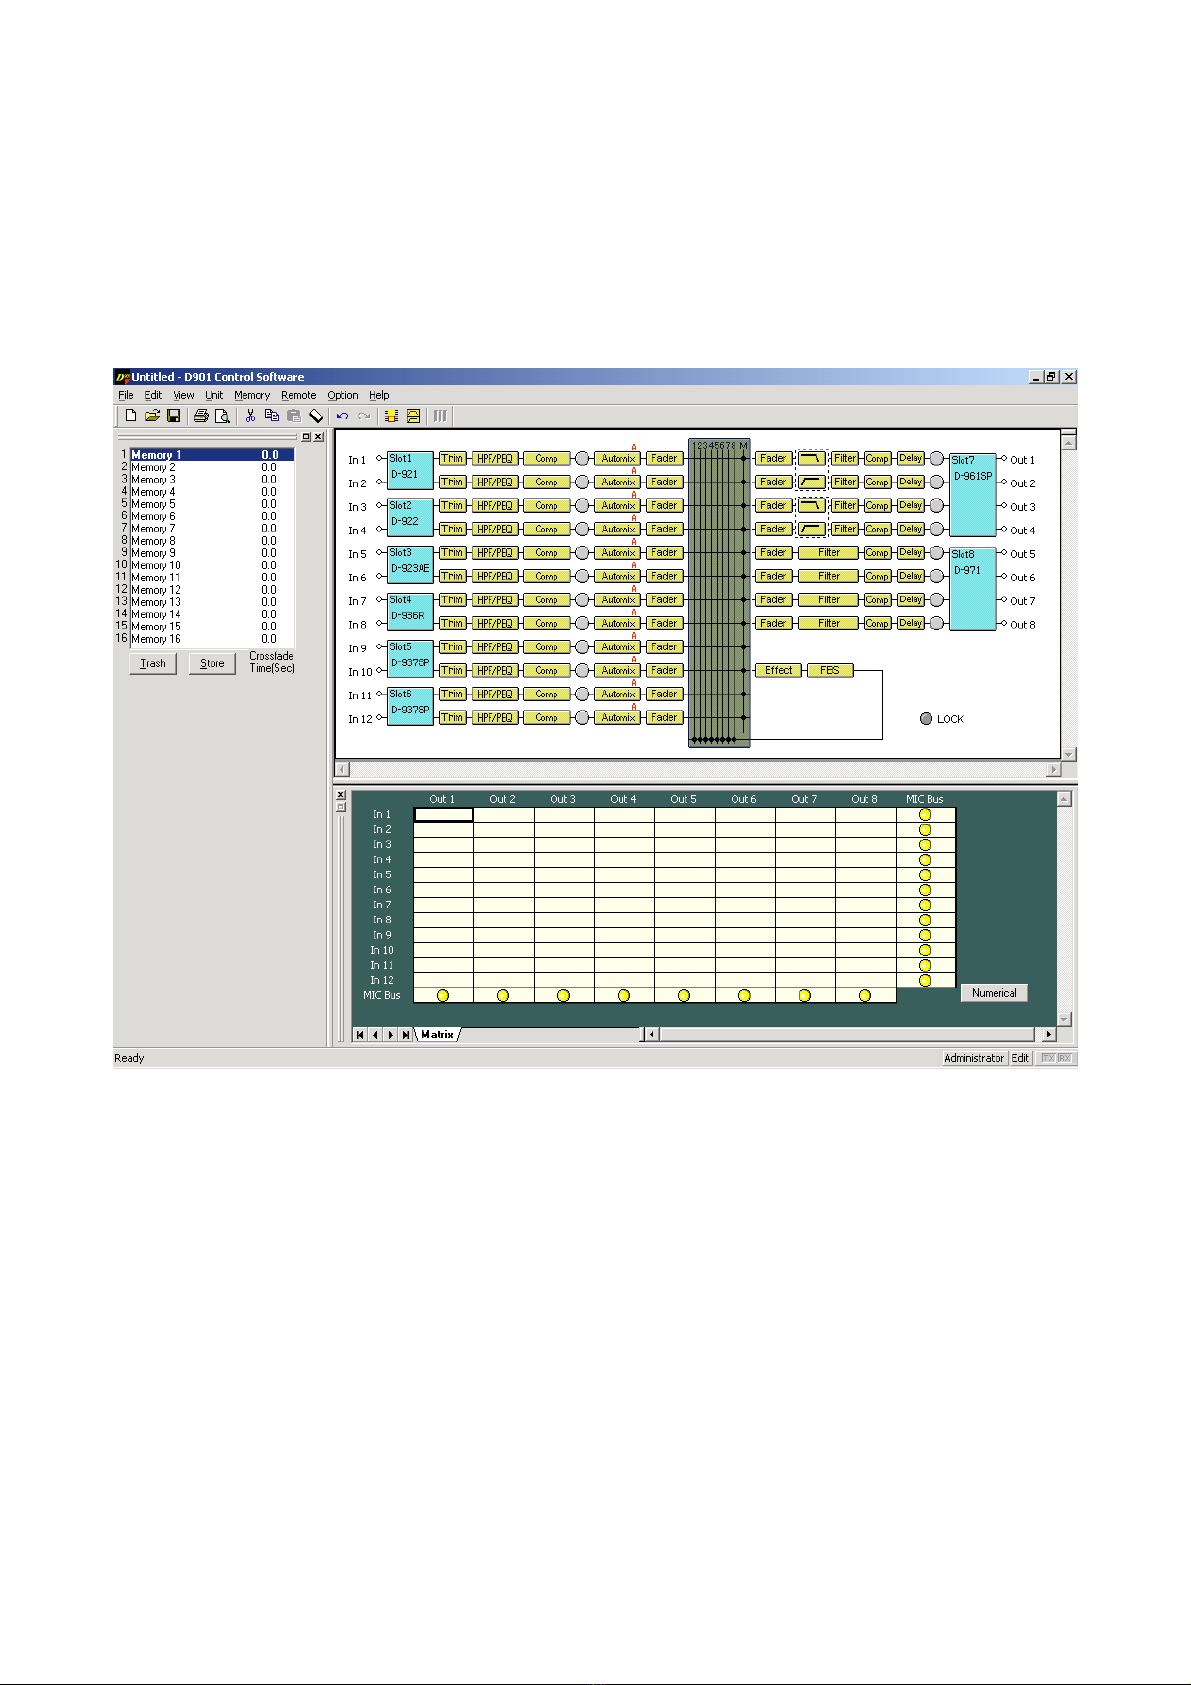Toggle In 5 MIC Bus yellow circle

tap(925, 875)
